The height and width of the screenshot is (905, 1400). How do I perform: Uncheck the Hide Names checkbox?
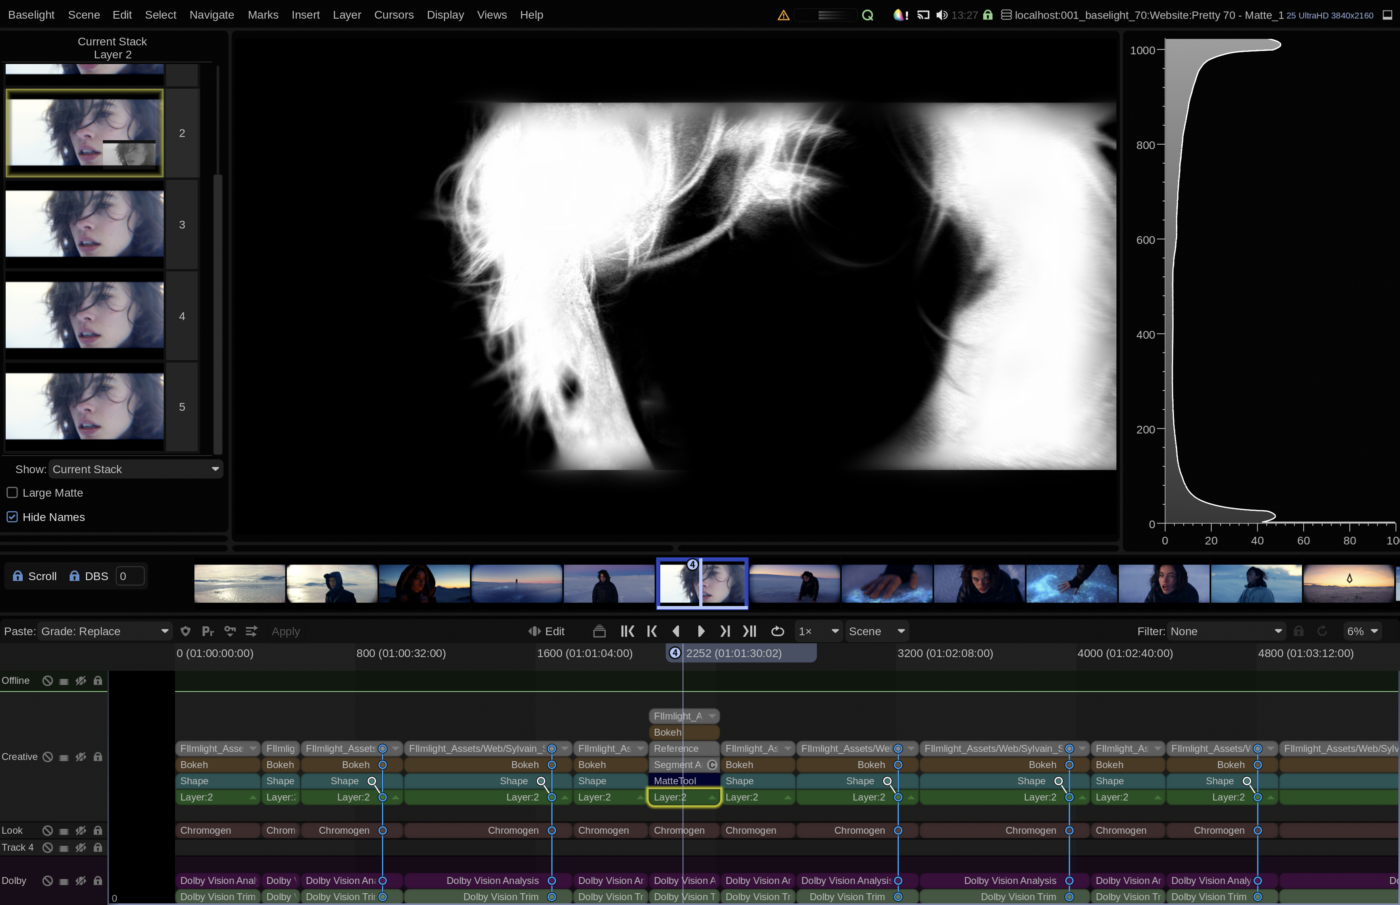pos(13,517)
